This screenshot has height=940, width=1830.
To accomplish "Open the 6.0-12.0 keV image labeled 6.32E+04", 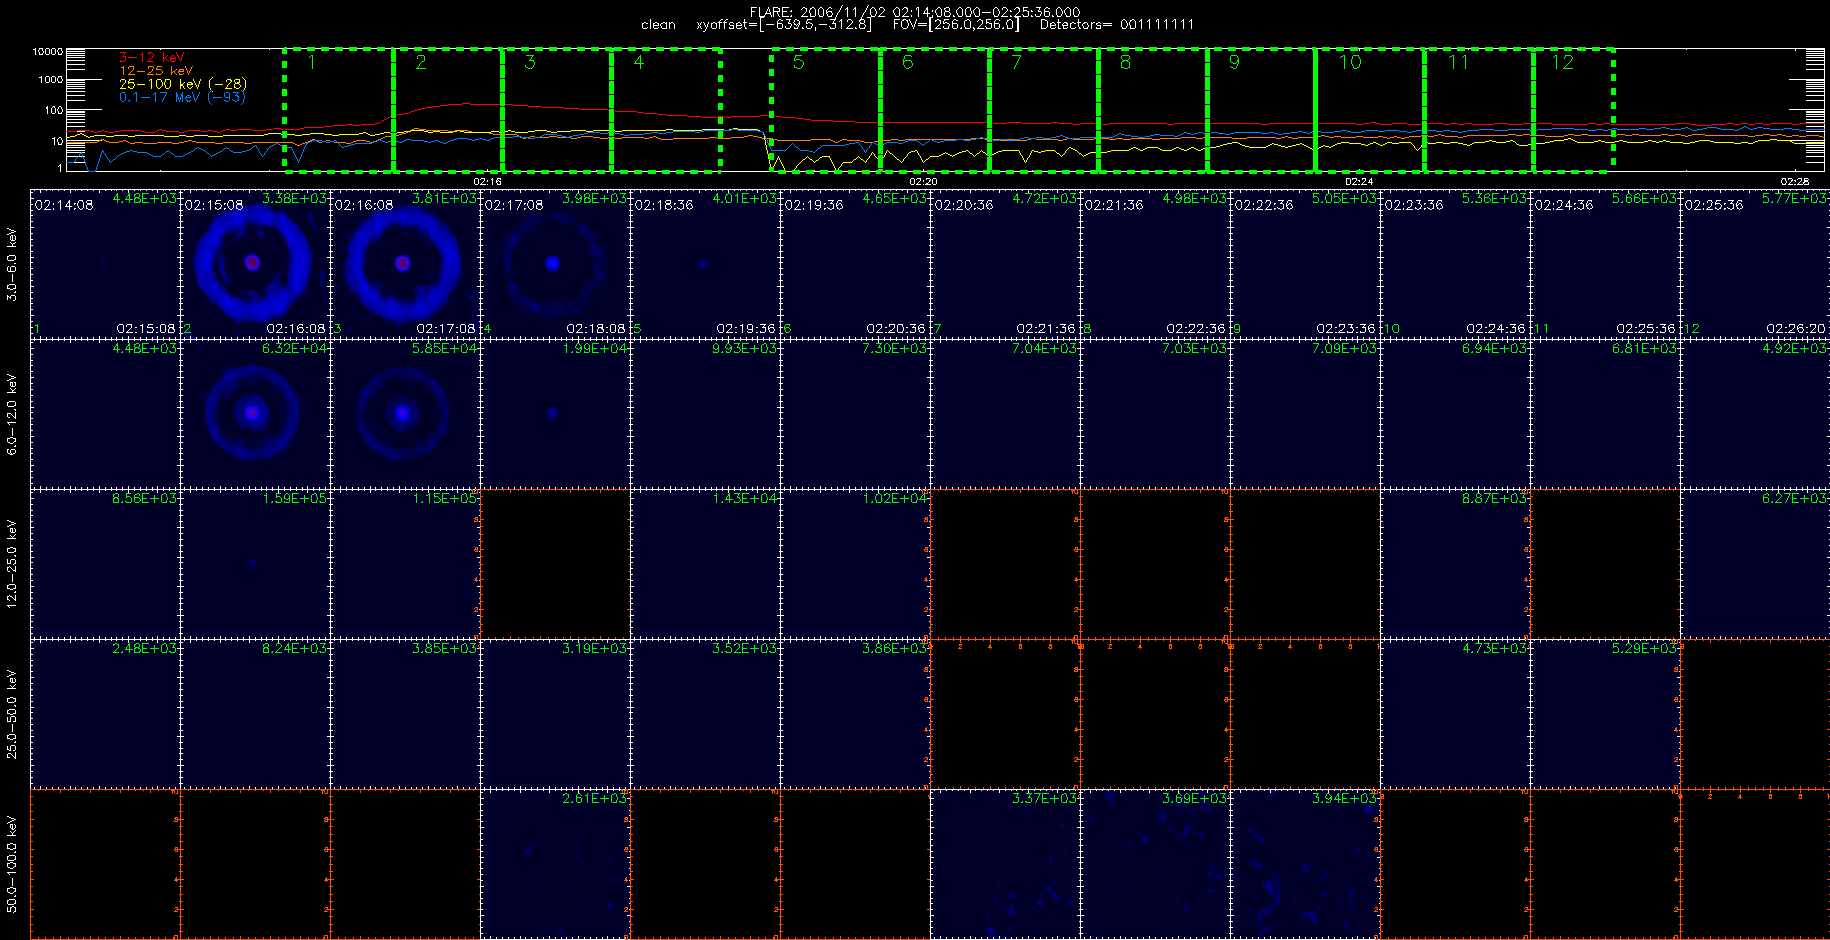I will pos(255,413).
